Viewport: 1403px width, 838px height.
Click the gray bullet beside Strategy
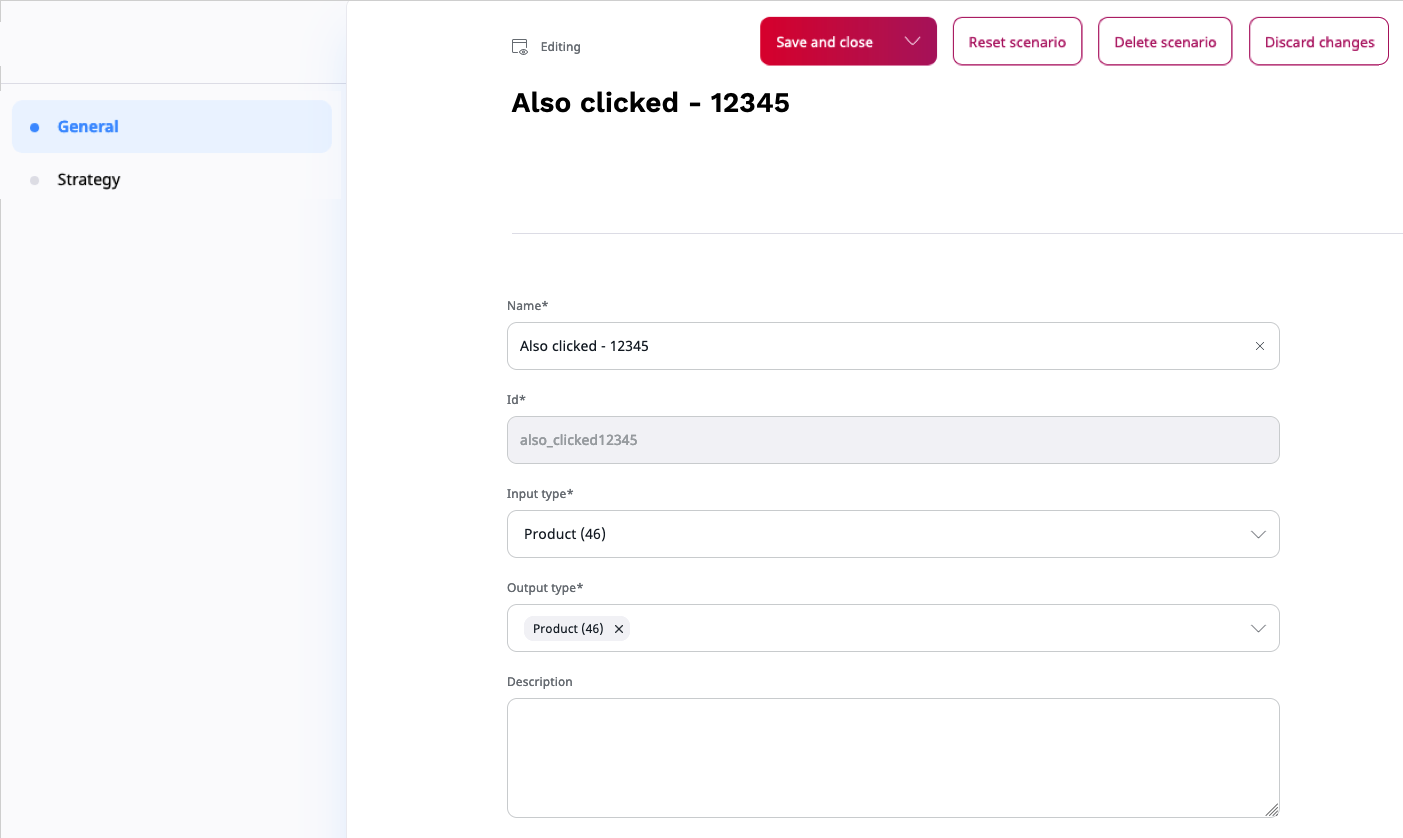(x=35, y=180)
